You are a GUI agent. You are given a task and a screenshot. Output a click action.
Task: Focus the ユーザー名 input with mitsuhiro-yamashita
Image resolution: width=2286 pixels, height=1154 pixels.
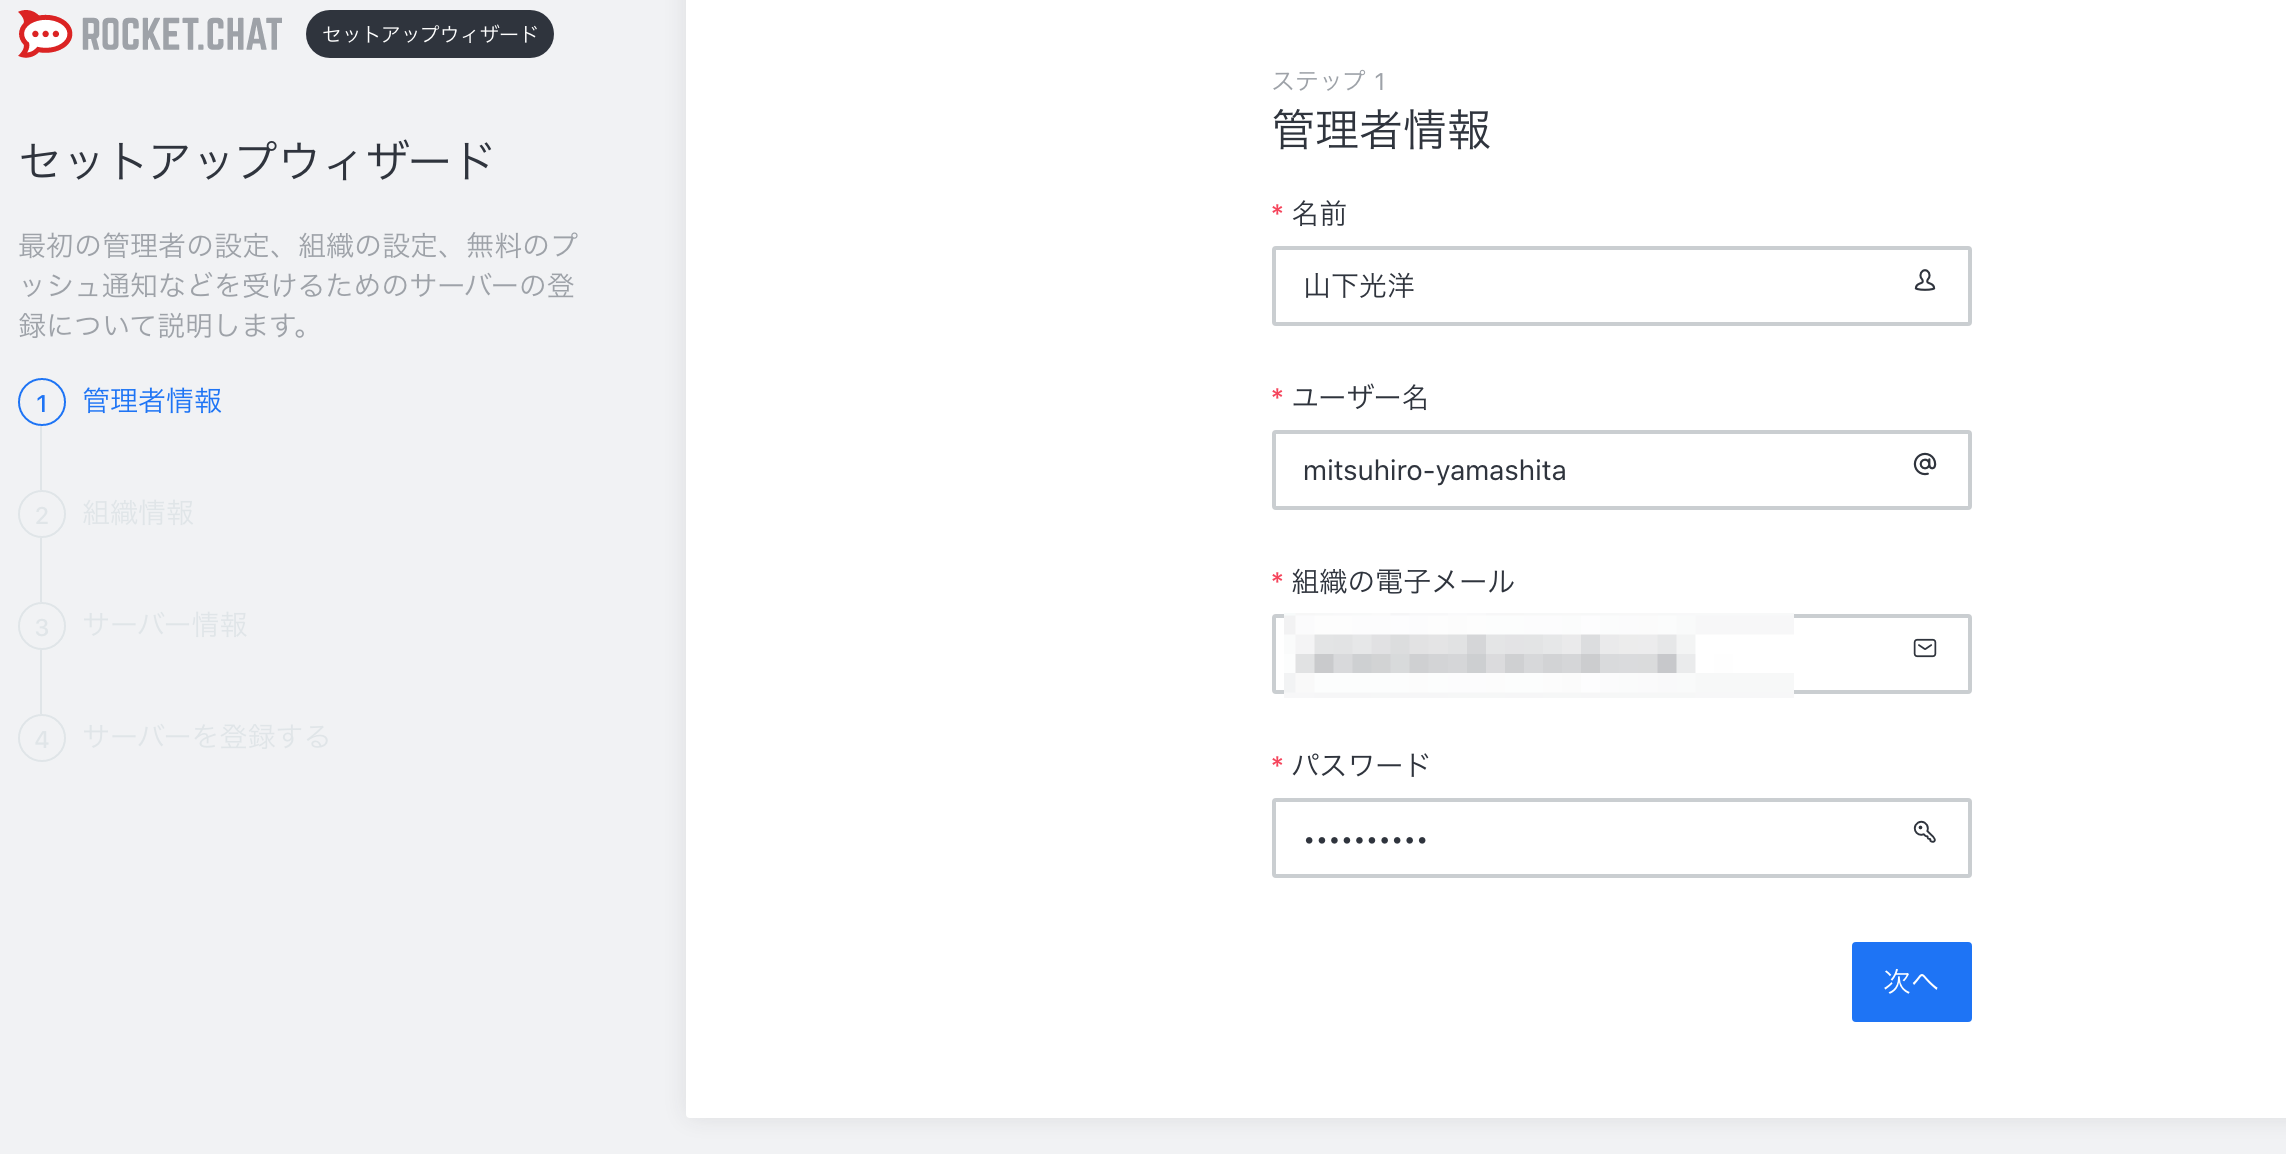(x=1621, y=470)
